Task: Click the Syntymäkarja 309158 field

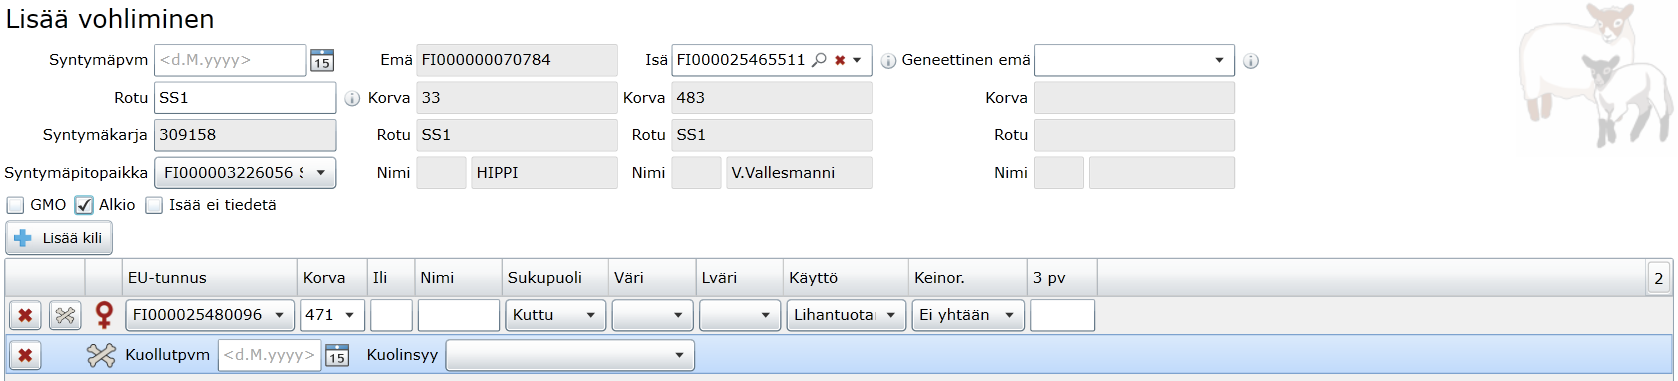Action: pos(245,135)
